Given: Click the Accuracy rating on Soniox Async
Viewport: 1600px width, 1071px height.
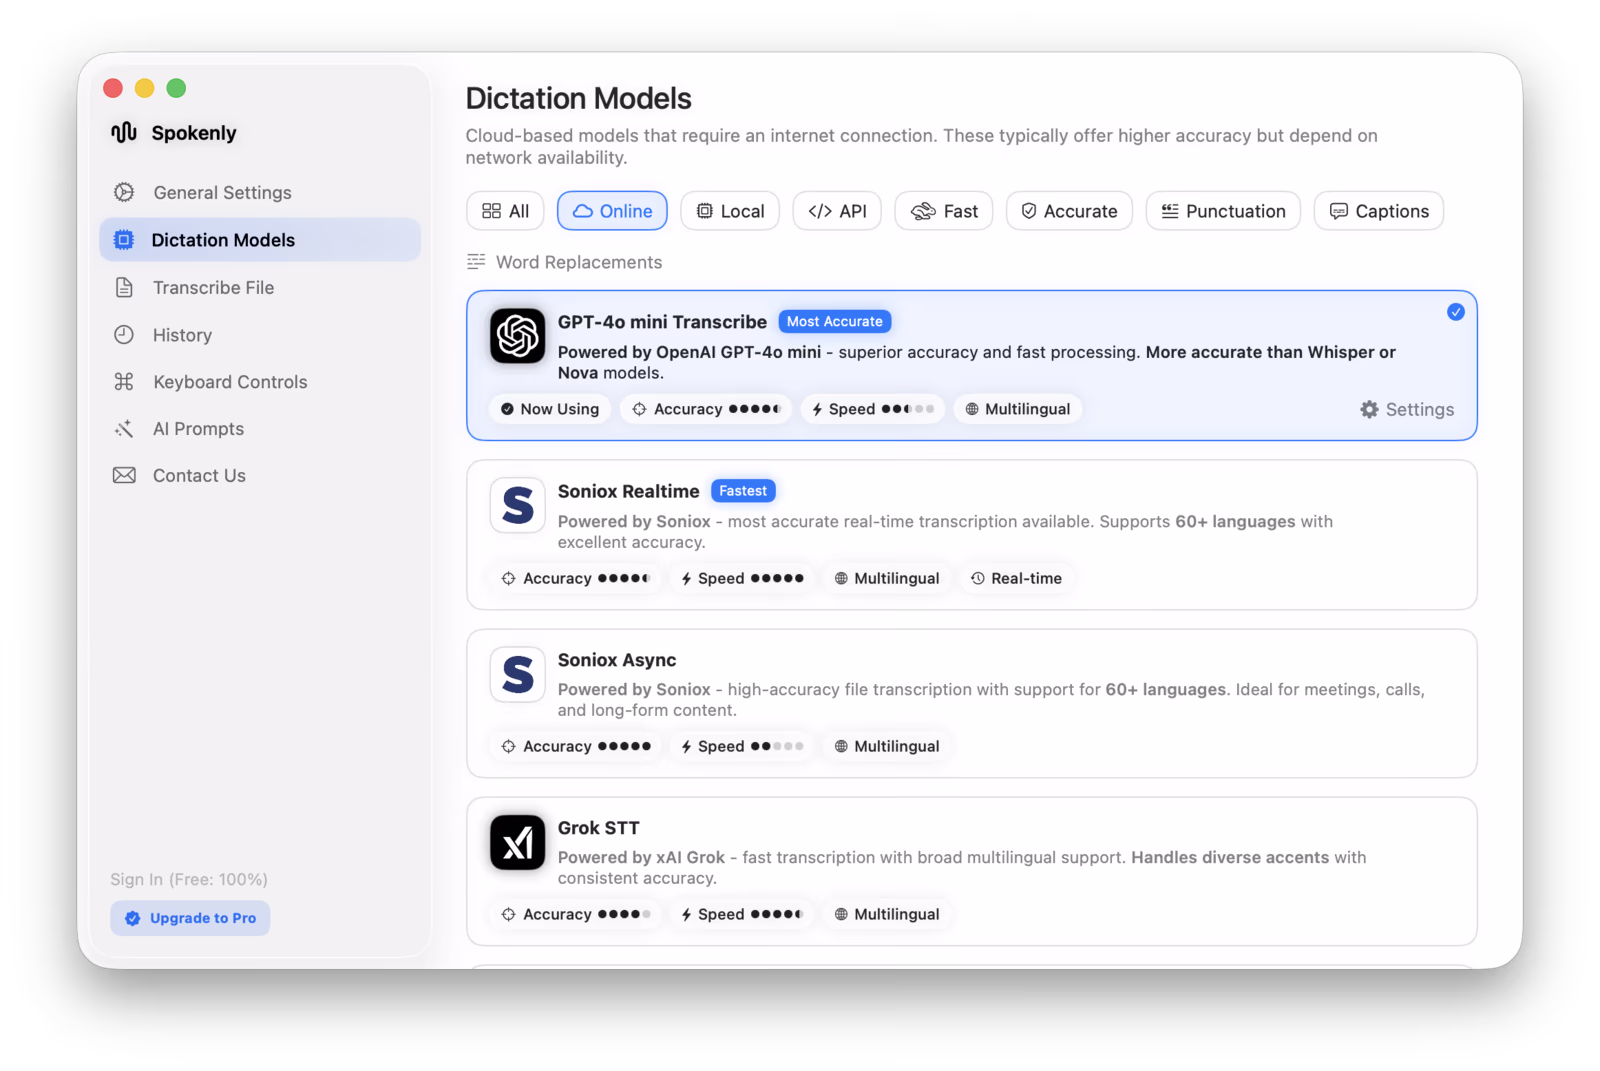Looking at the screenshot, I should coord(576,746).
